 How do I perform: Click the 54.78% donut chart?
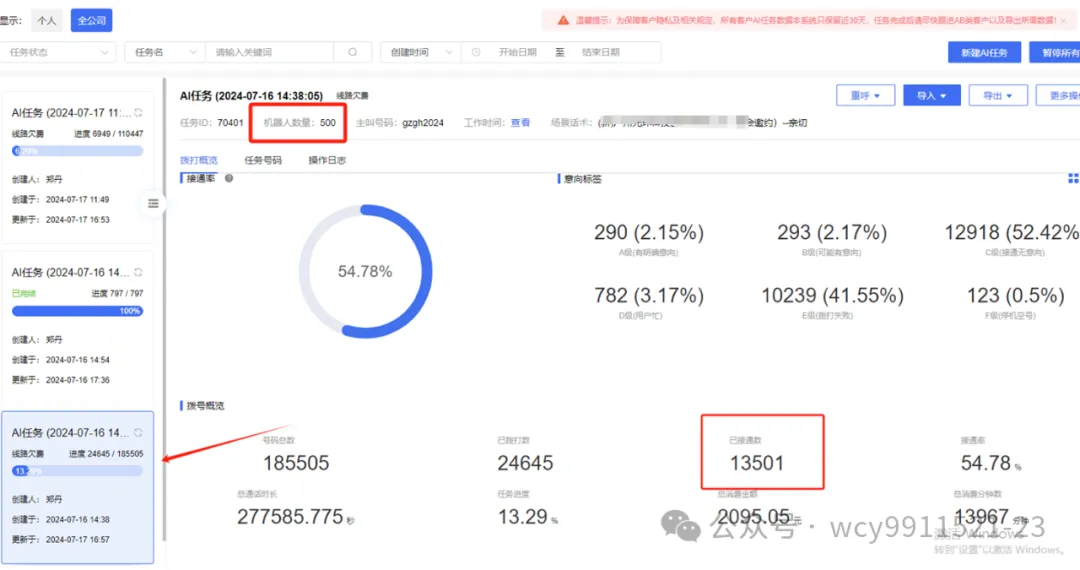click(365, 271)
